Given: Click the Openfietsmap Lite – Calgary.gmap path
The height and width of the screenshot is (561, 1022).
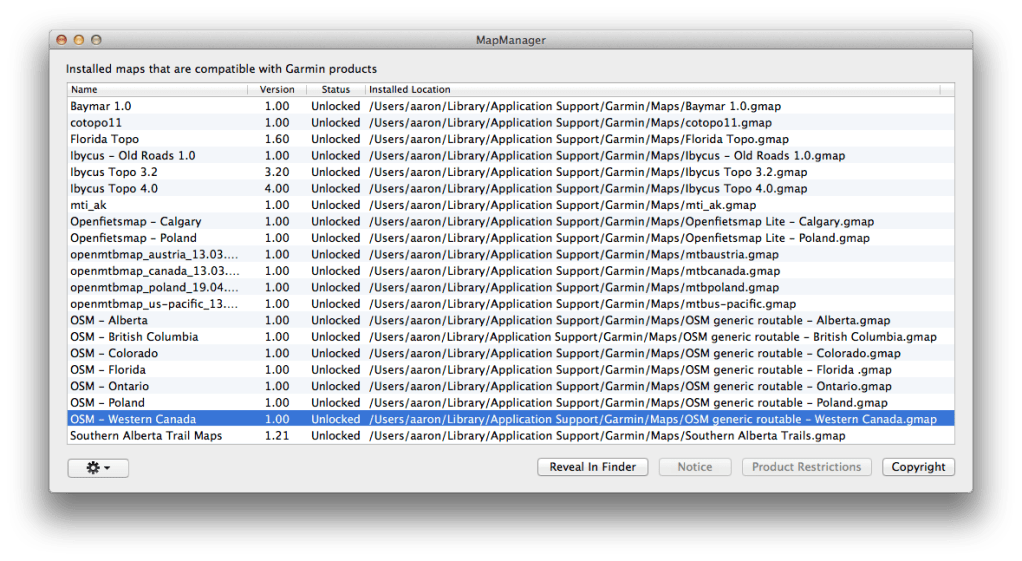Looking at the screenshot, I should point(621,222).
